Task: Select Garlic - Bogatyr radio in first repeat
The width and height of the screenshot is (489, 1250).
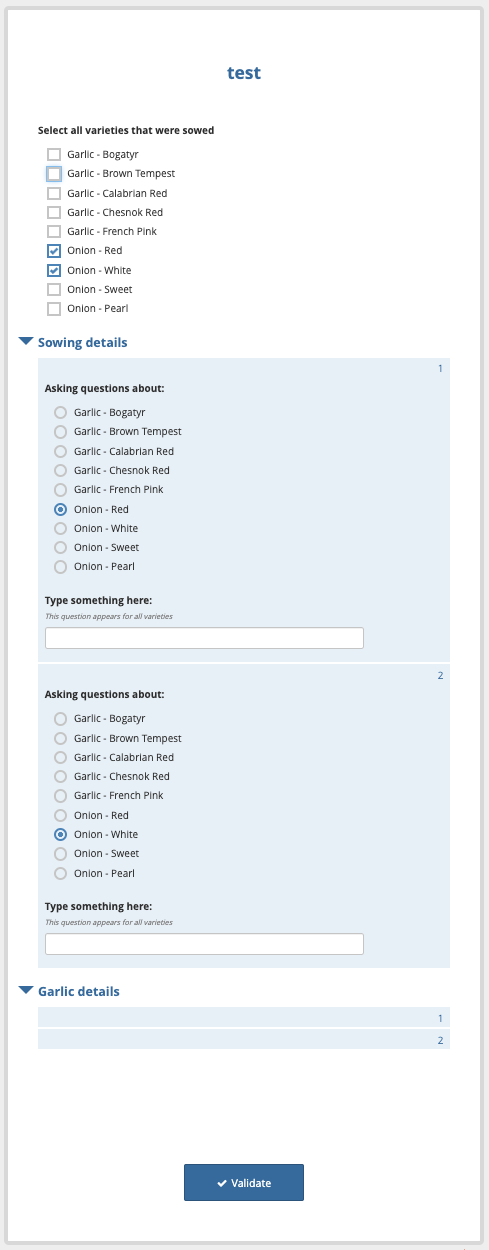Action: (61, 412)
